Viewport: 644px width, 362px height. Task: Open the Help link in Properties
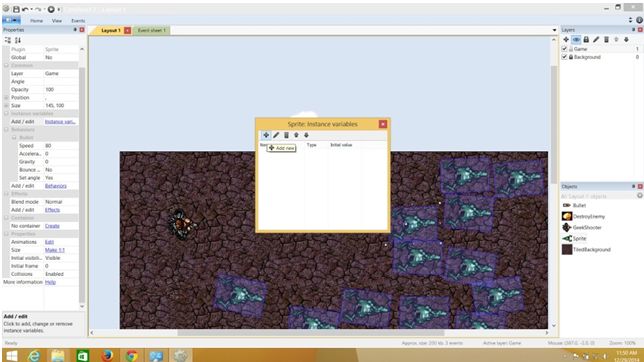coord(50,282)
